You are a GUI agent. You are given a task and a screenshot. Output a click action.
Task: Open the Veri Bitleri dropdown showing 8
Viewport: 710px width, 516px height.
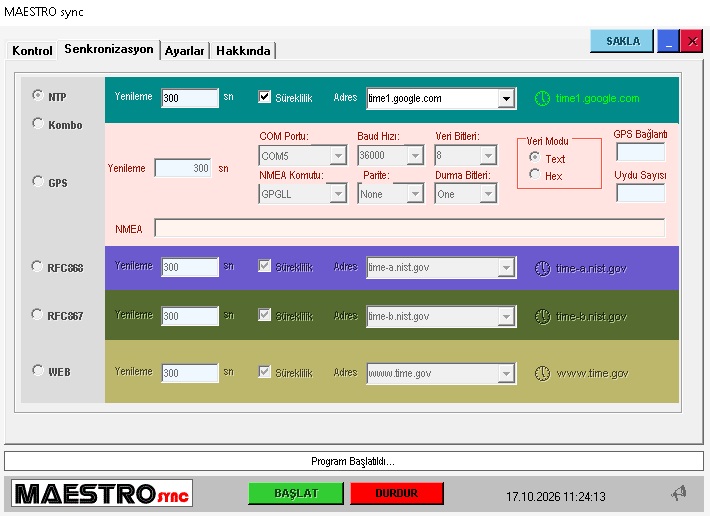tap(488, 156)
